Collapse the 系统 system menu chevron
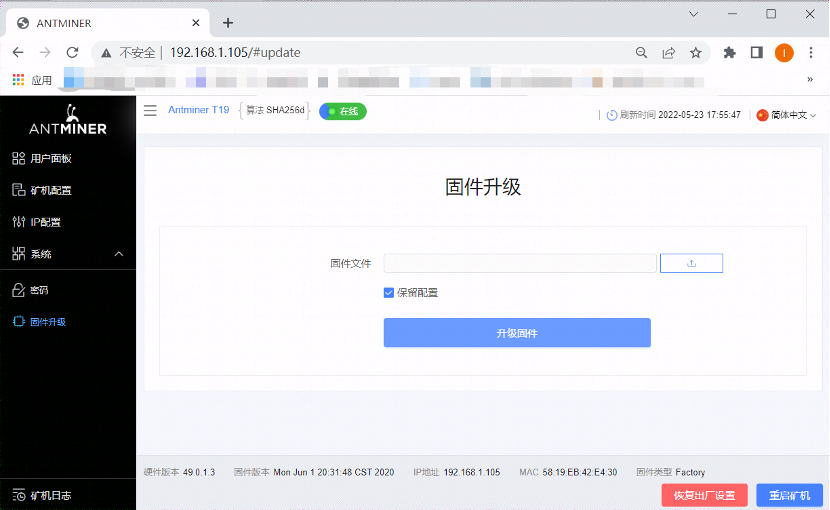Screen dimensions: 830x510 pyautogui.click(x=119, y=254)
